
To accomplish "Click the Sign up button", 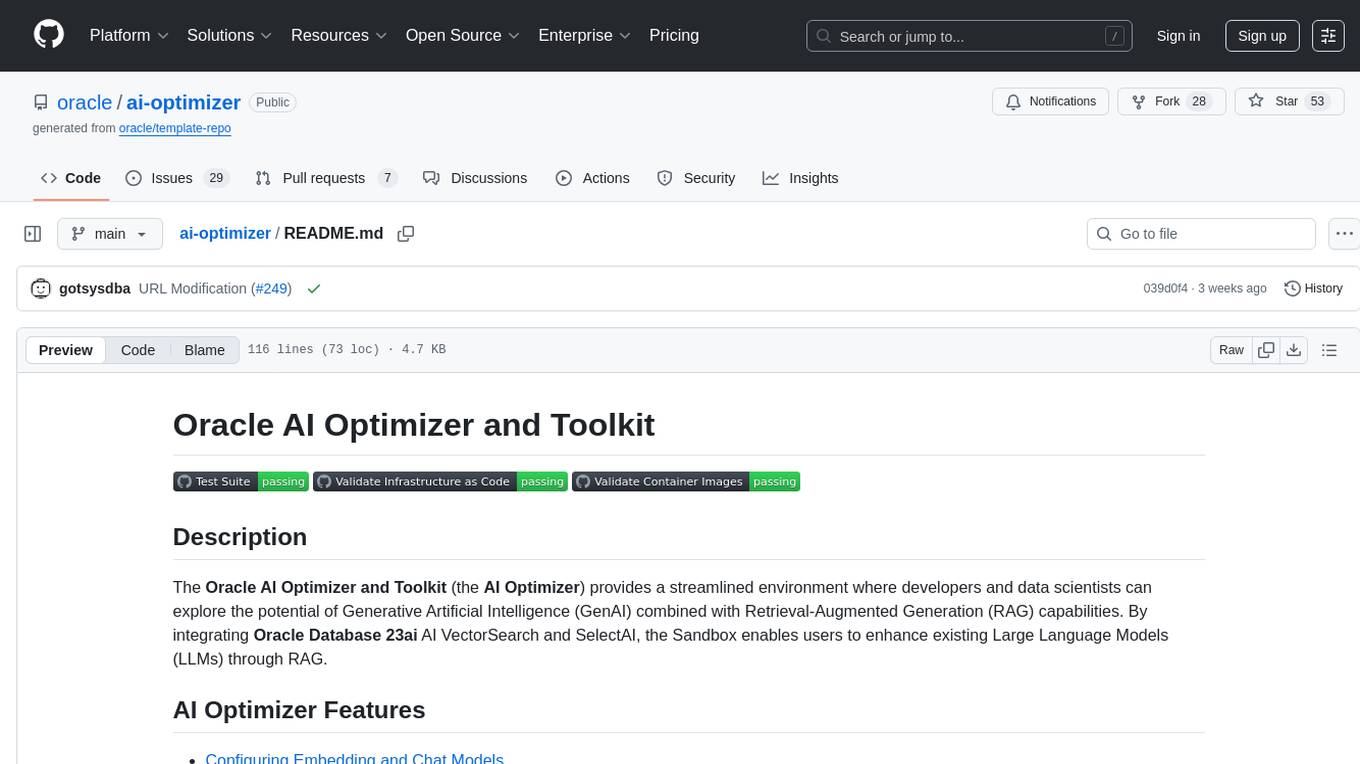I will coord(1262,36).
